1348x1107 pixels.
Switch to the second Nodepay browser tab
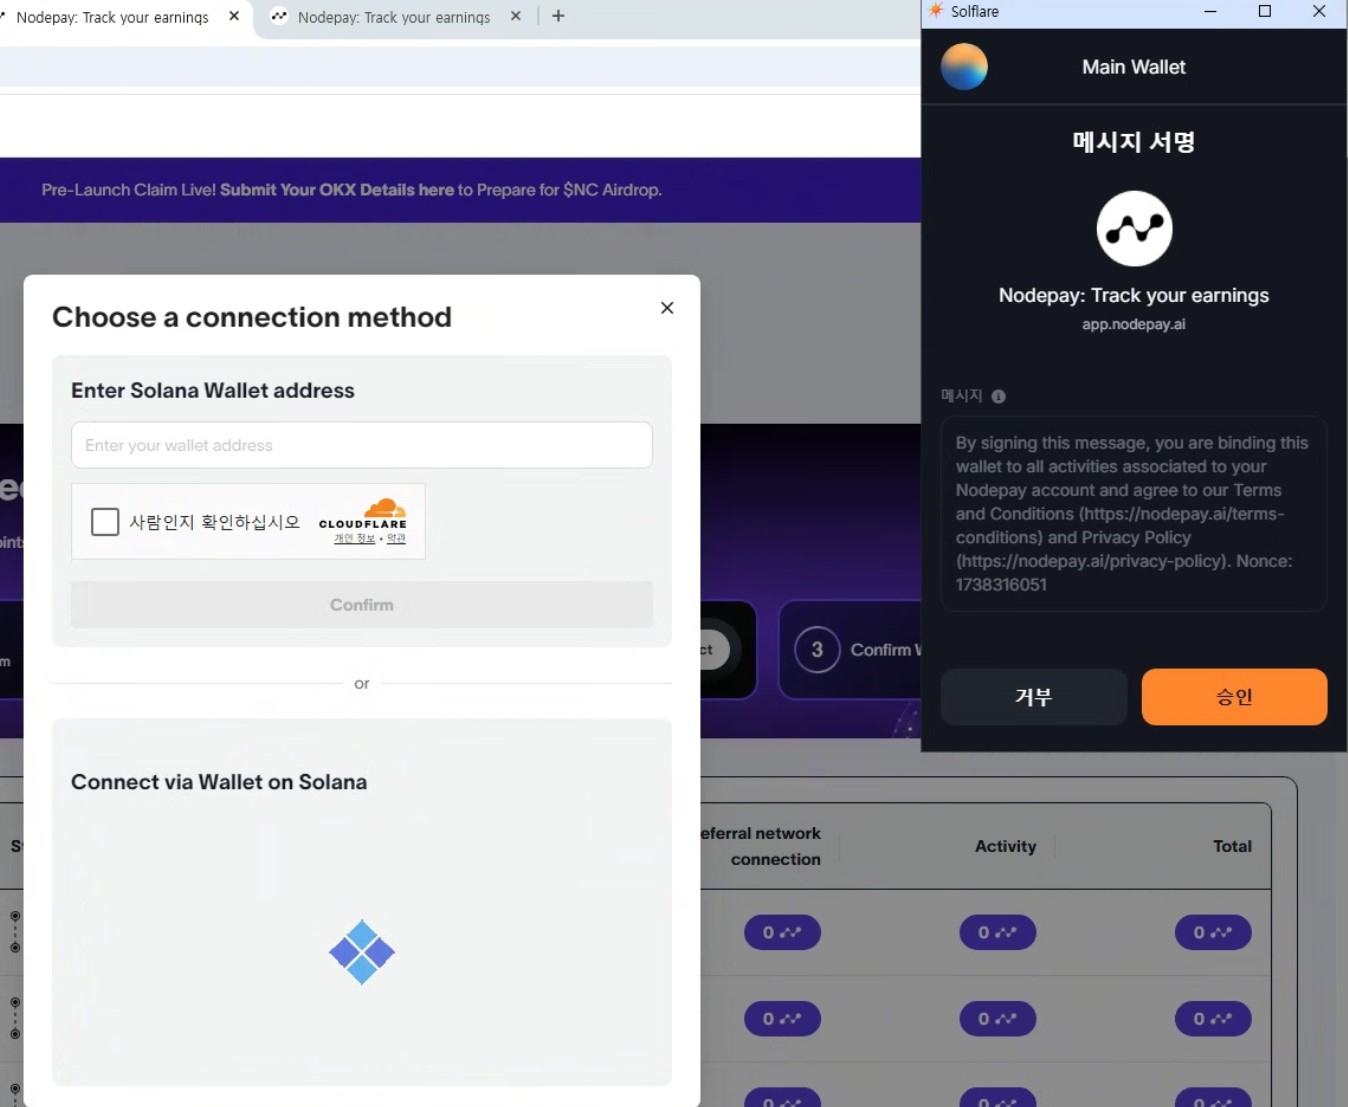pos(393,17)
